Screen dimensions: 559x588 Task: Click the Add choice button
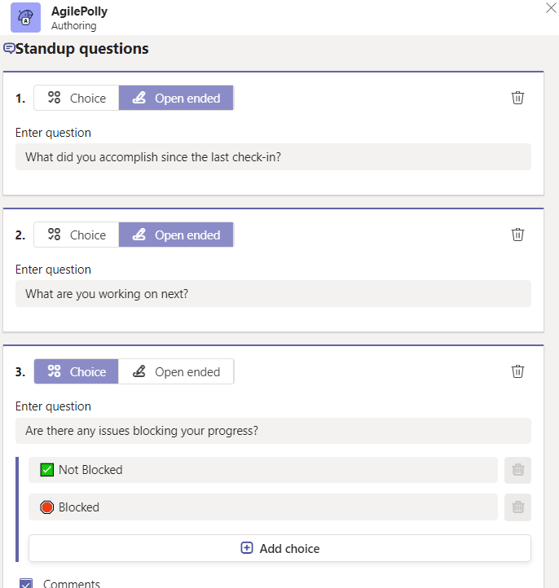pos(280,548)
